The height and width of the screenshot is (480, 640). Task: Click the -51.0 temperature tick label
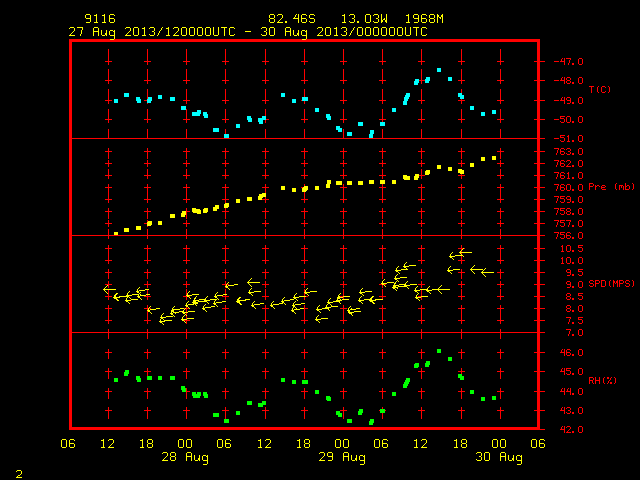pos(568,139)
